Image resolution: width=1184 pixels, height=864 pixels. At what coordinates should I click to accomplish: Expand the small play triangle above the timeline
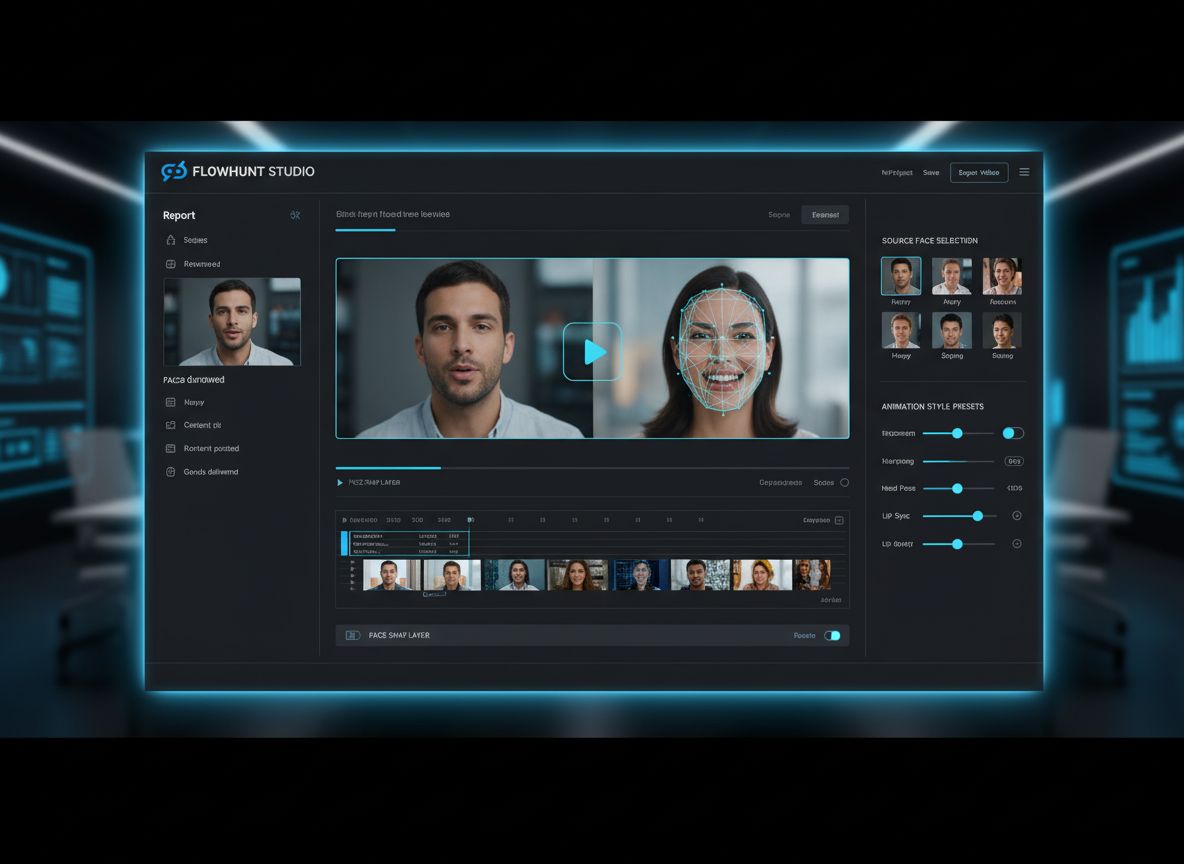[x=340, y=483]
